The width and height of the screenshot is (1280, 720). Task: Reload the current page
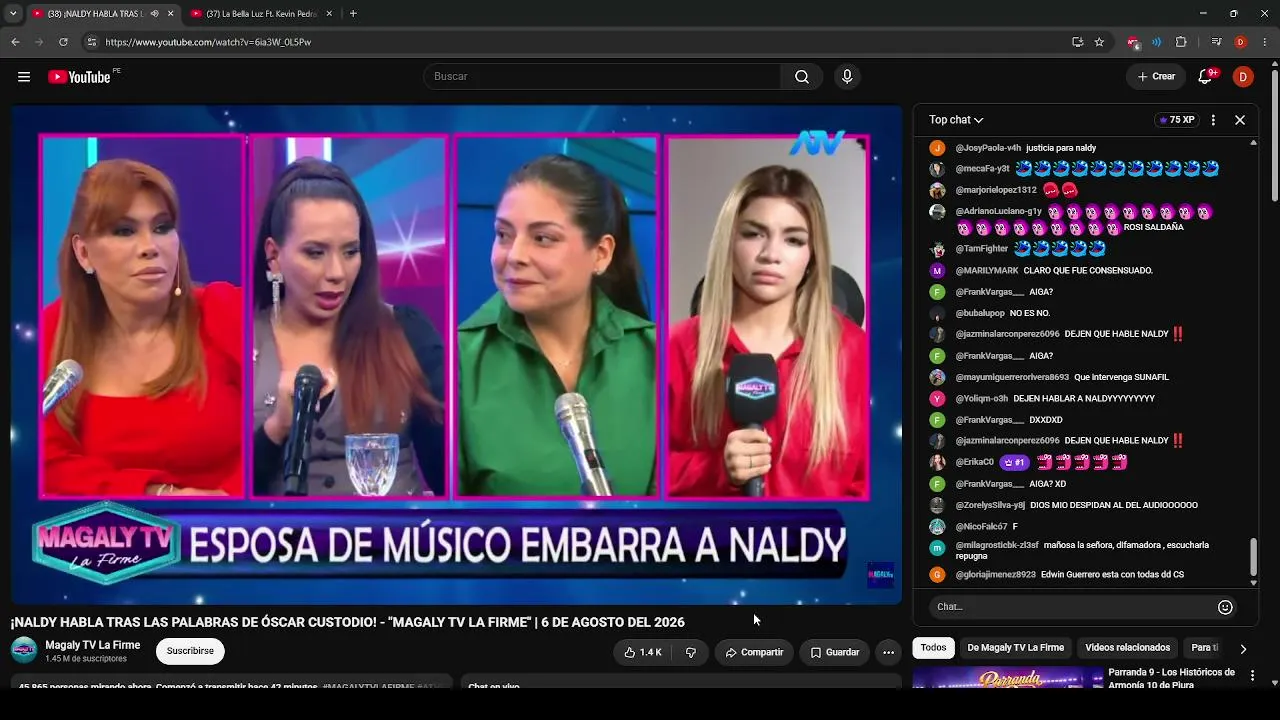[63, 42]
